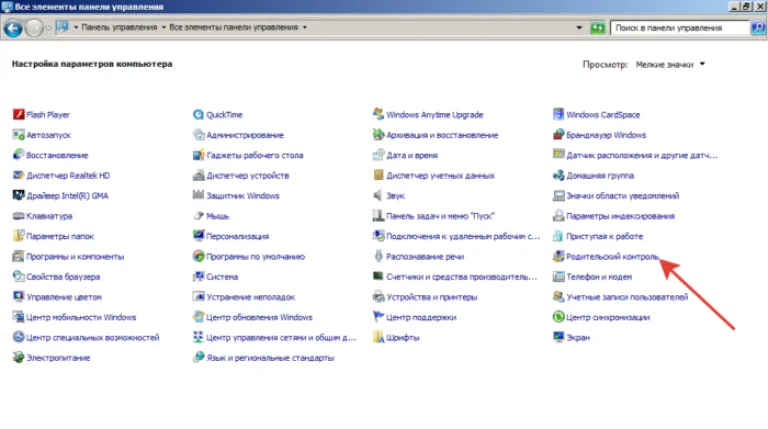Open the Электропитание icon

pyautogui.click(x=19, y=358)
